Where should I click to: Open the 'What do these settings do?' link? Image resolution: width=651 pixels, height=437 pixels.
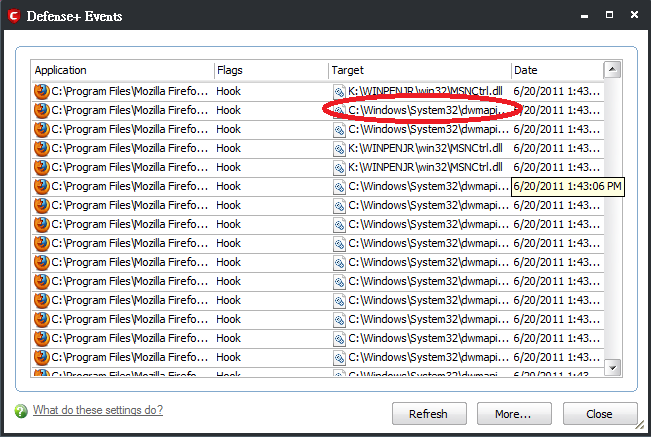point(98,410)
